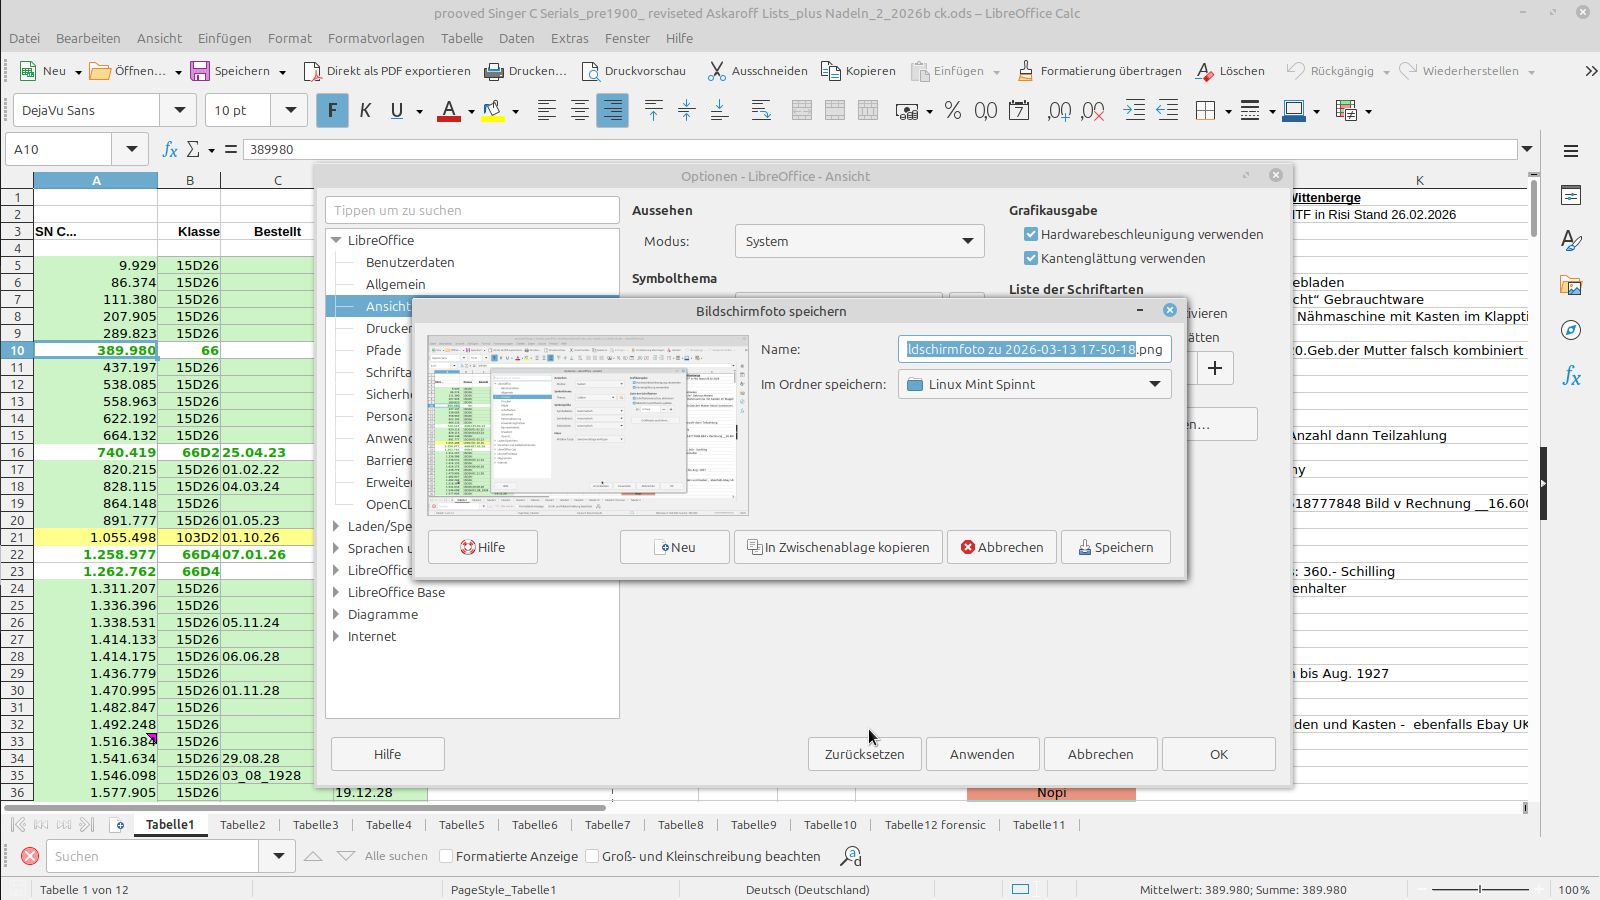Open the save folder dropdown
The height and width of the screenshot is (900, 1600).
[1034, 384]
